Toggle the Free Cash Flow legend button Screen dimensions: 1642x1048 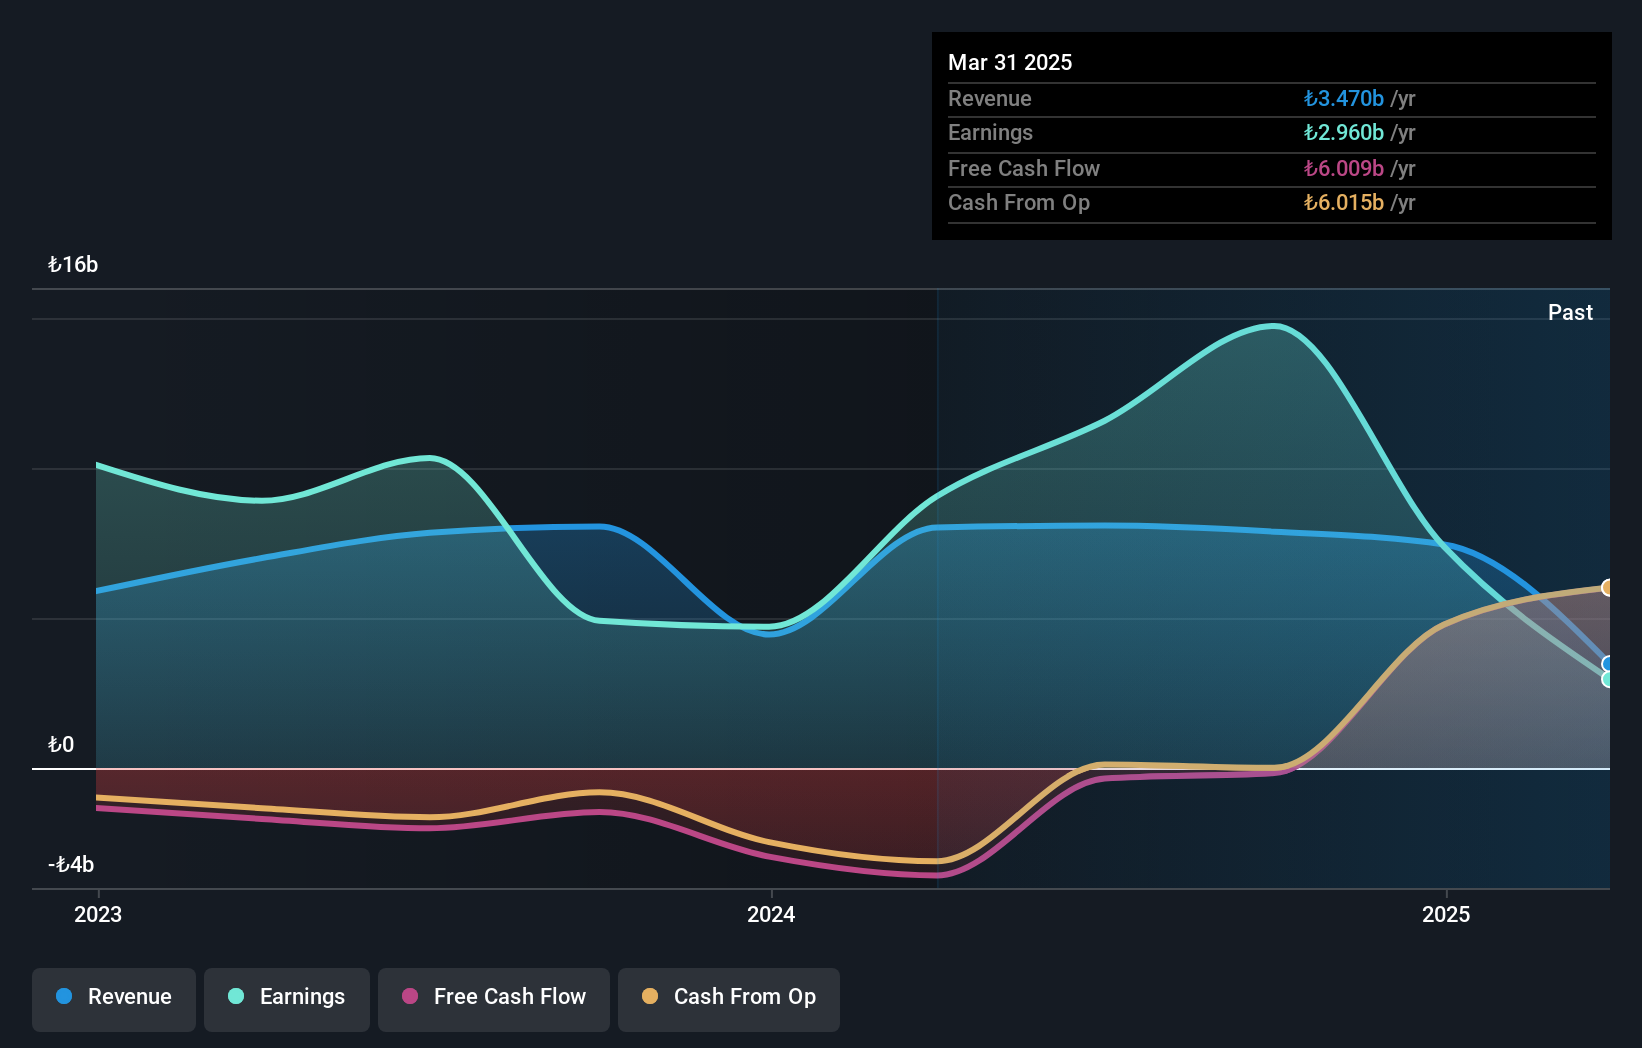494,999
